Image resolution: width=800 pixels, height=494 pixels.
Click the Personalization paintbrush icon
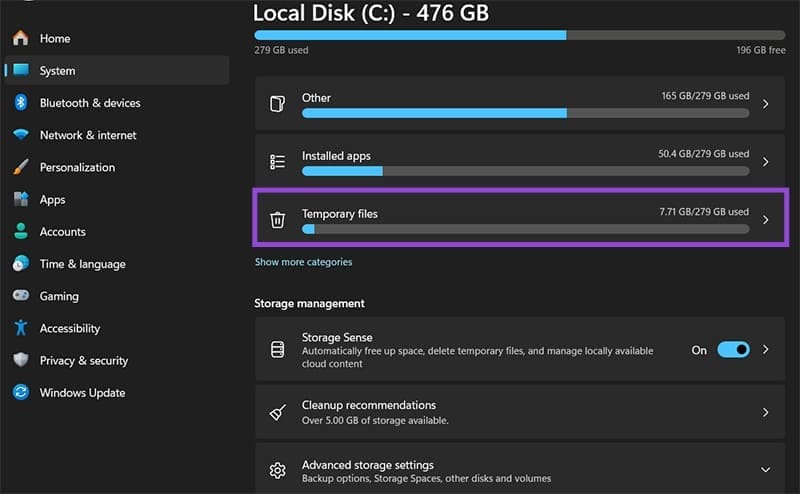pyautogui.click(x=21, y=167)
